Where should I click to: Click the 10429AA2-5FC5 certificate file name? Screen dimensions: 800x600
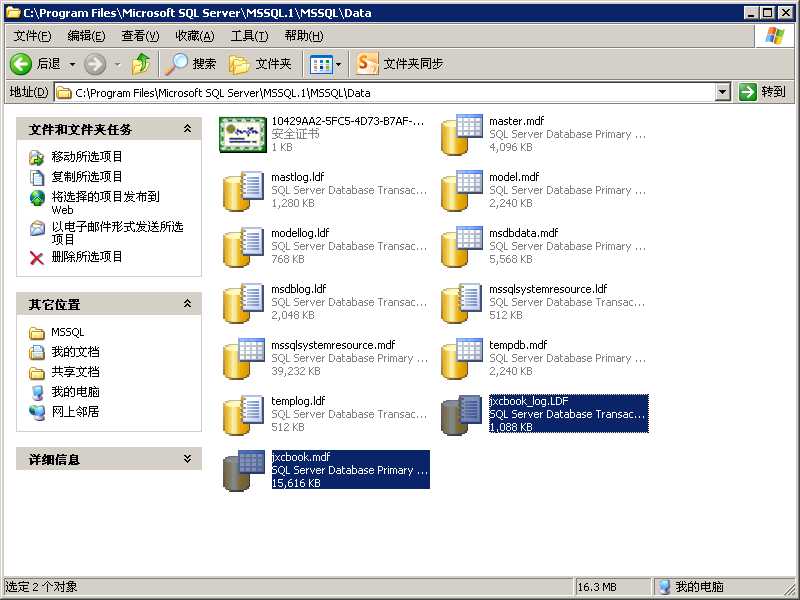pos(347,121)
